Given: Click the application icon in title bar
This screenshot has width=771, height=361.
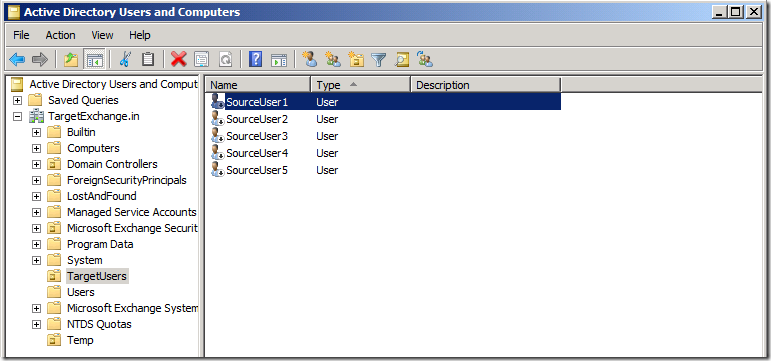Looking at the screenshot, I should (x=14, y=12).
